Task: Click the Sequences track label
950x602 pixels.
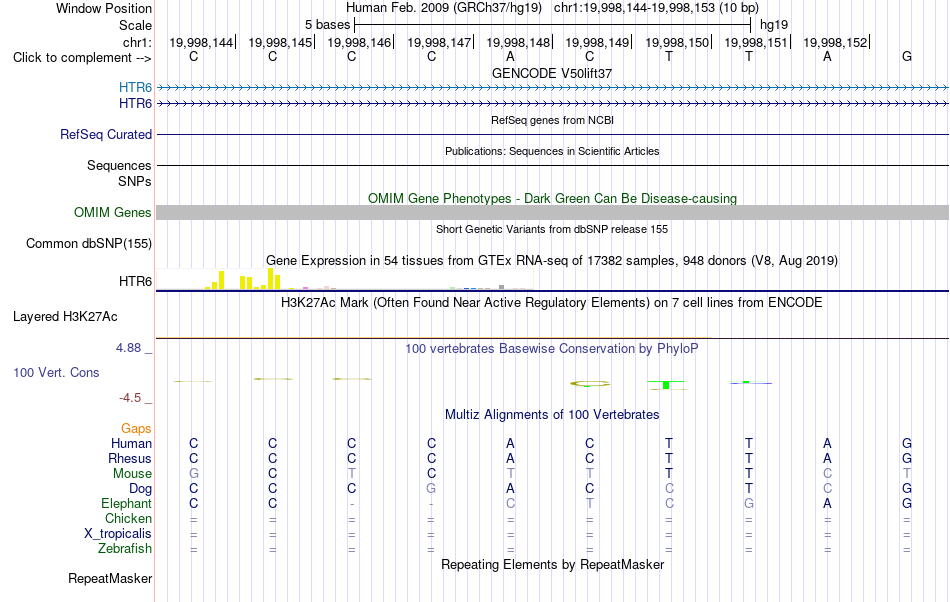Action: [119, 165]
